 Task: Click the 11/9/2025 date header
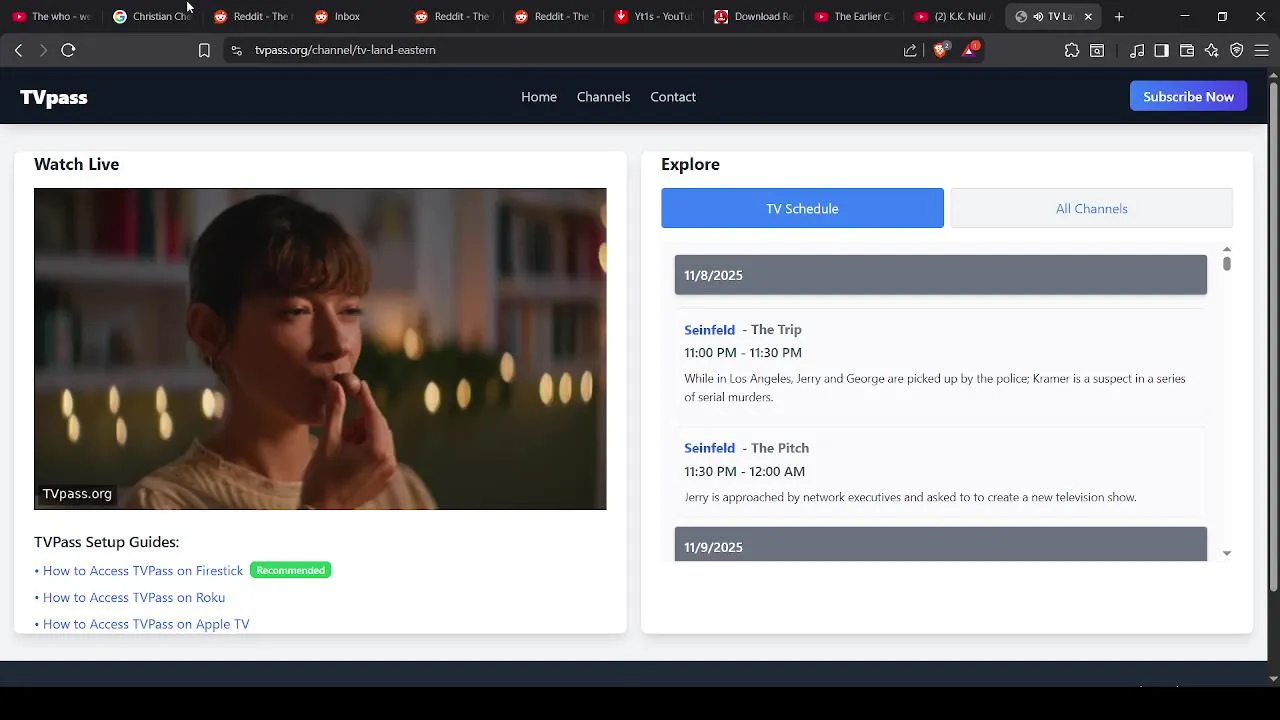tap(941, 545)
